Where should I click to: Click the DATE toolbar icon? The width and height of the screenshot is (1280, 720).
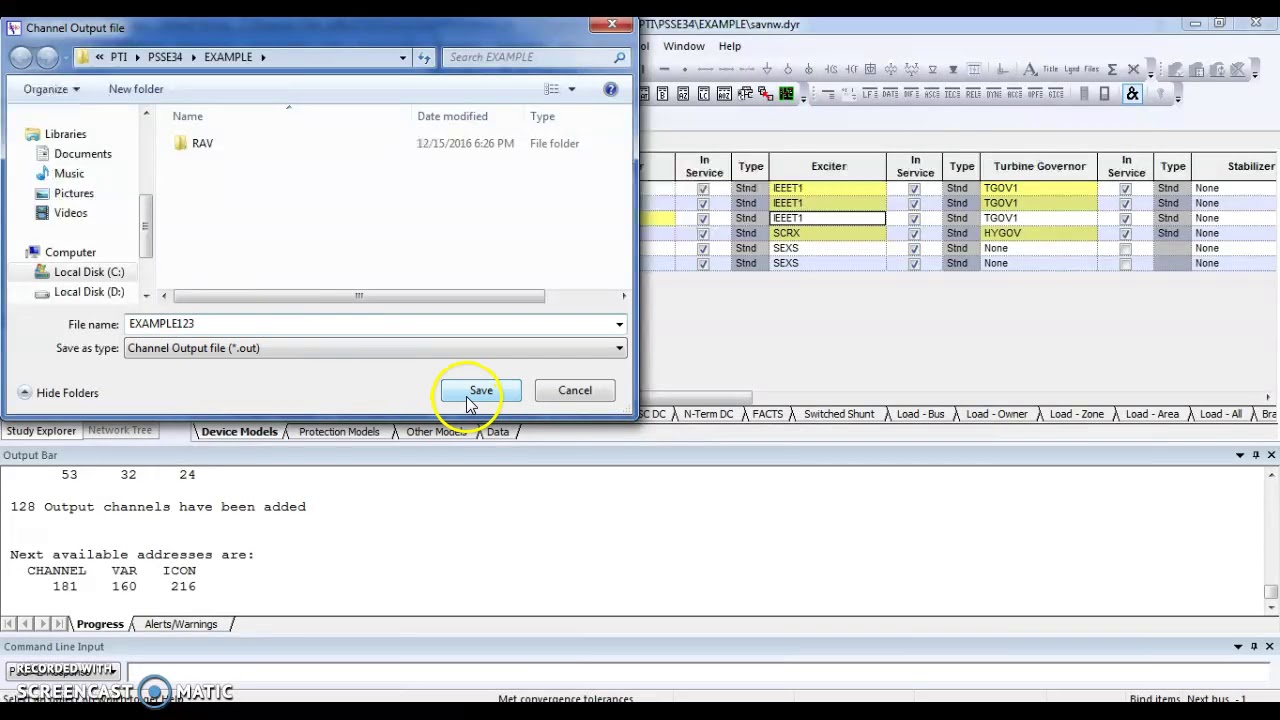[x=890, y=93]
